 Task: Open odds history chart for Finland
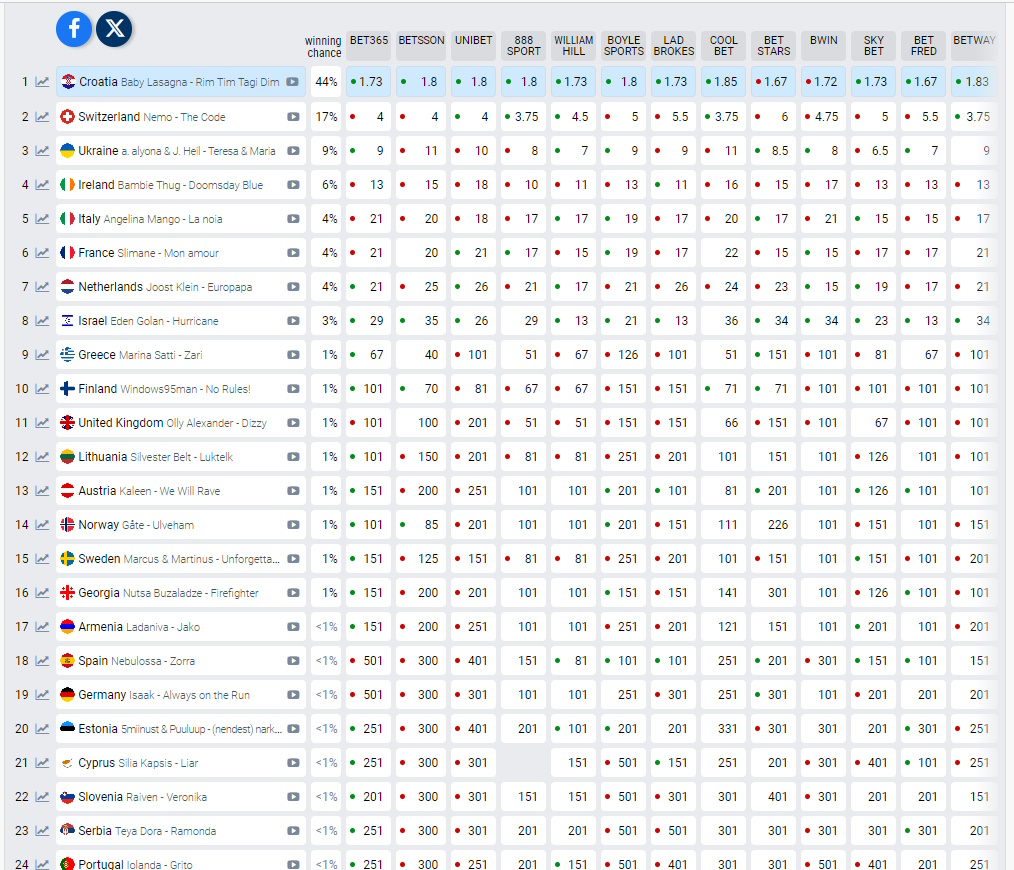(x=42, y=389)
